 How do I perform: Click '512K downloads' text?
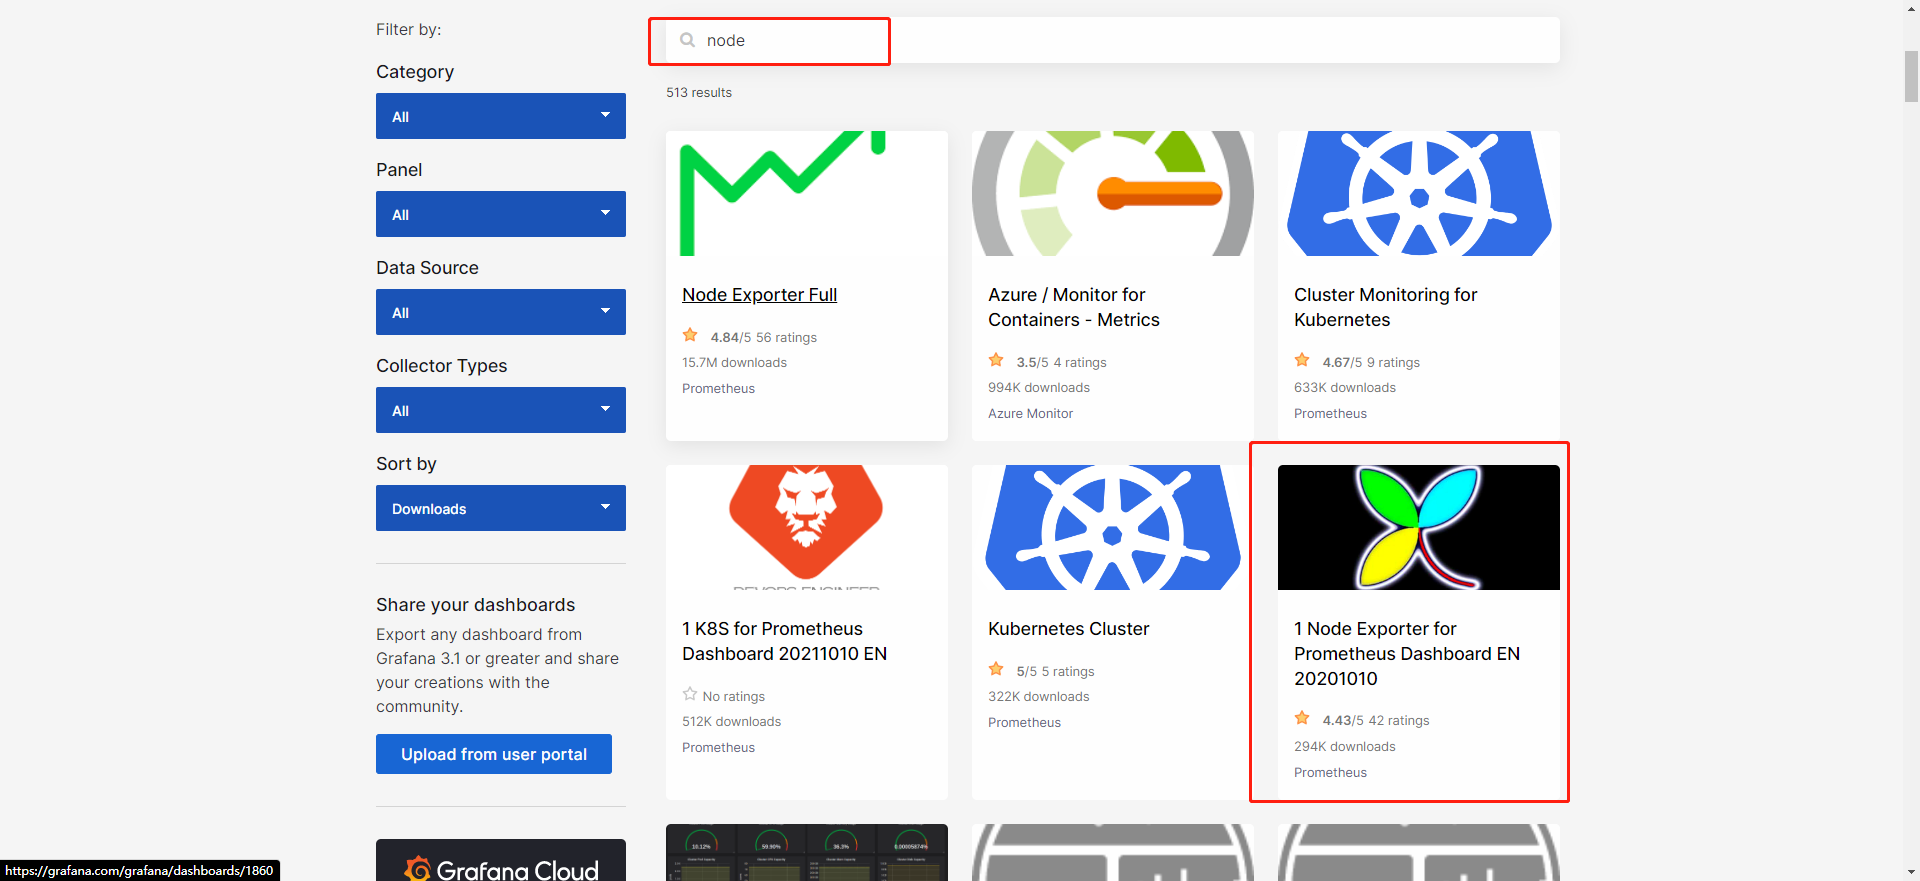coord(732,722)
